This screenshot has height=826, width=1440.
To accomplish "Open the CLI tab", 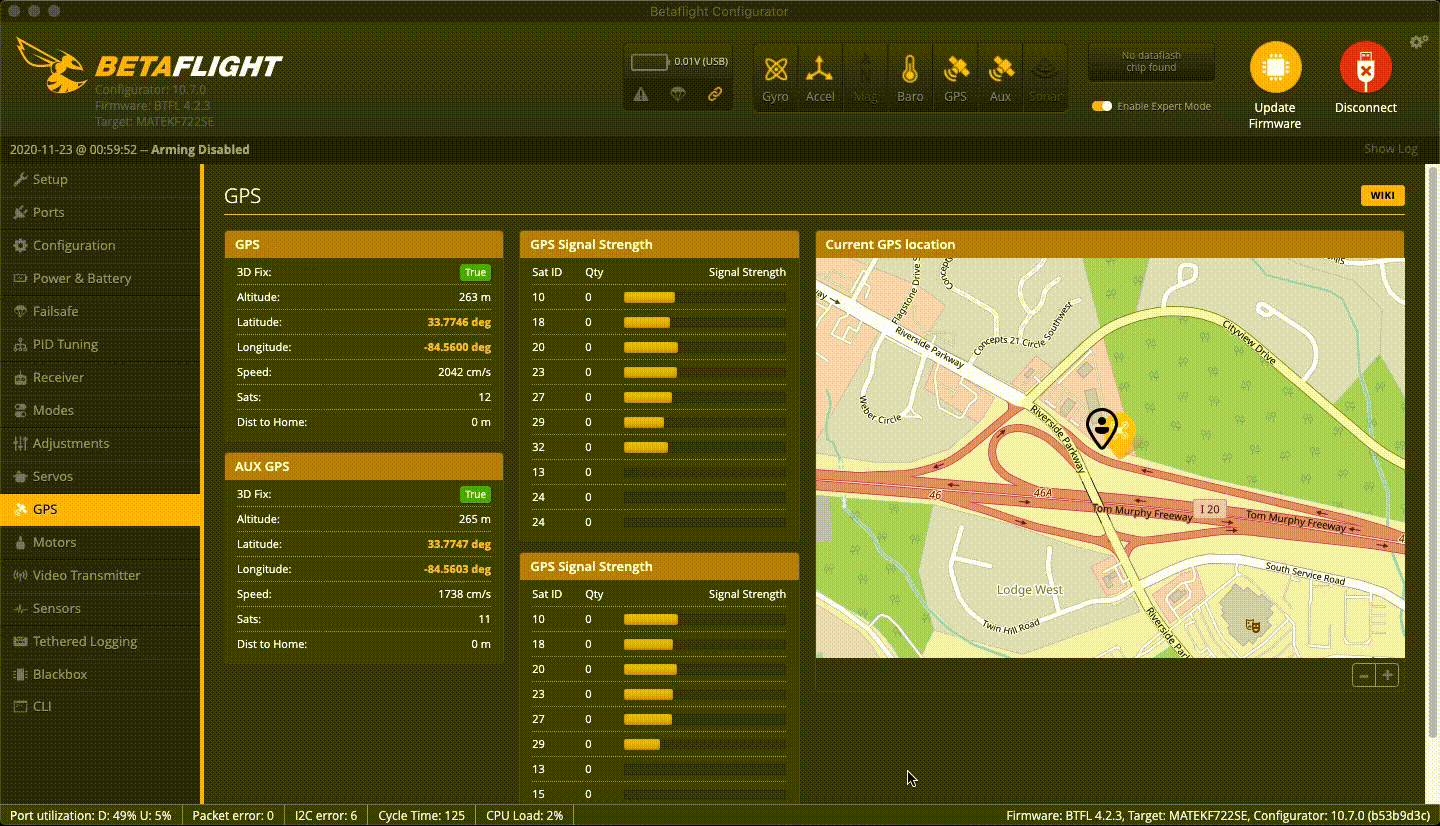I will pos(100,706).
